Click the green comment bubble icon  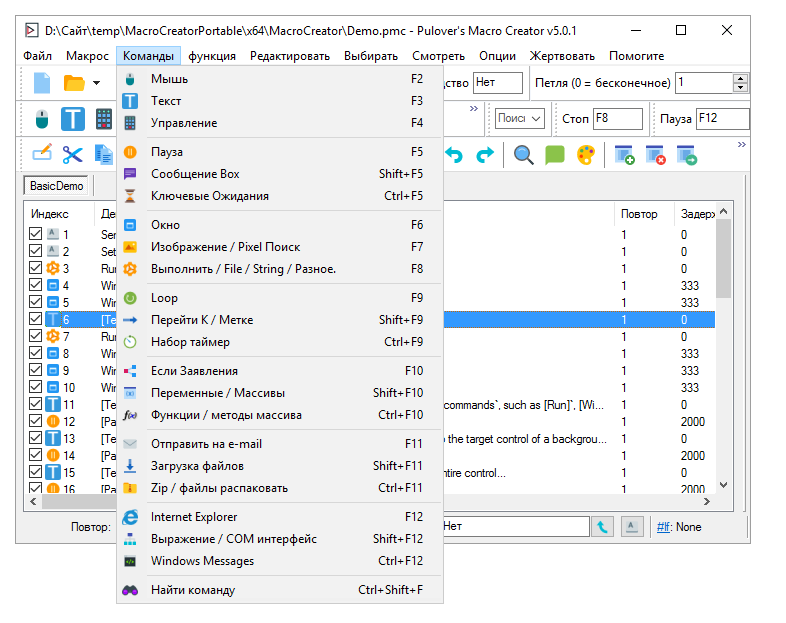coord(554,155)
